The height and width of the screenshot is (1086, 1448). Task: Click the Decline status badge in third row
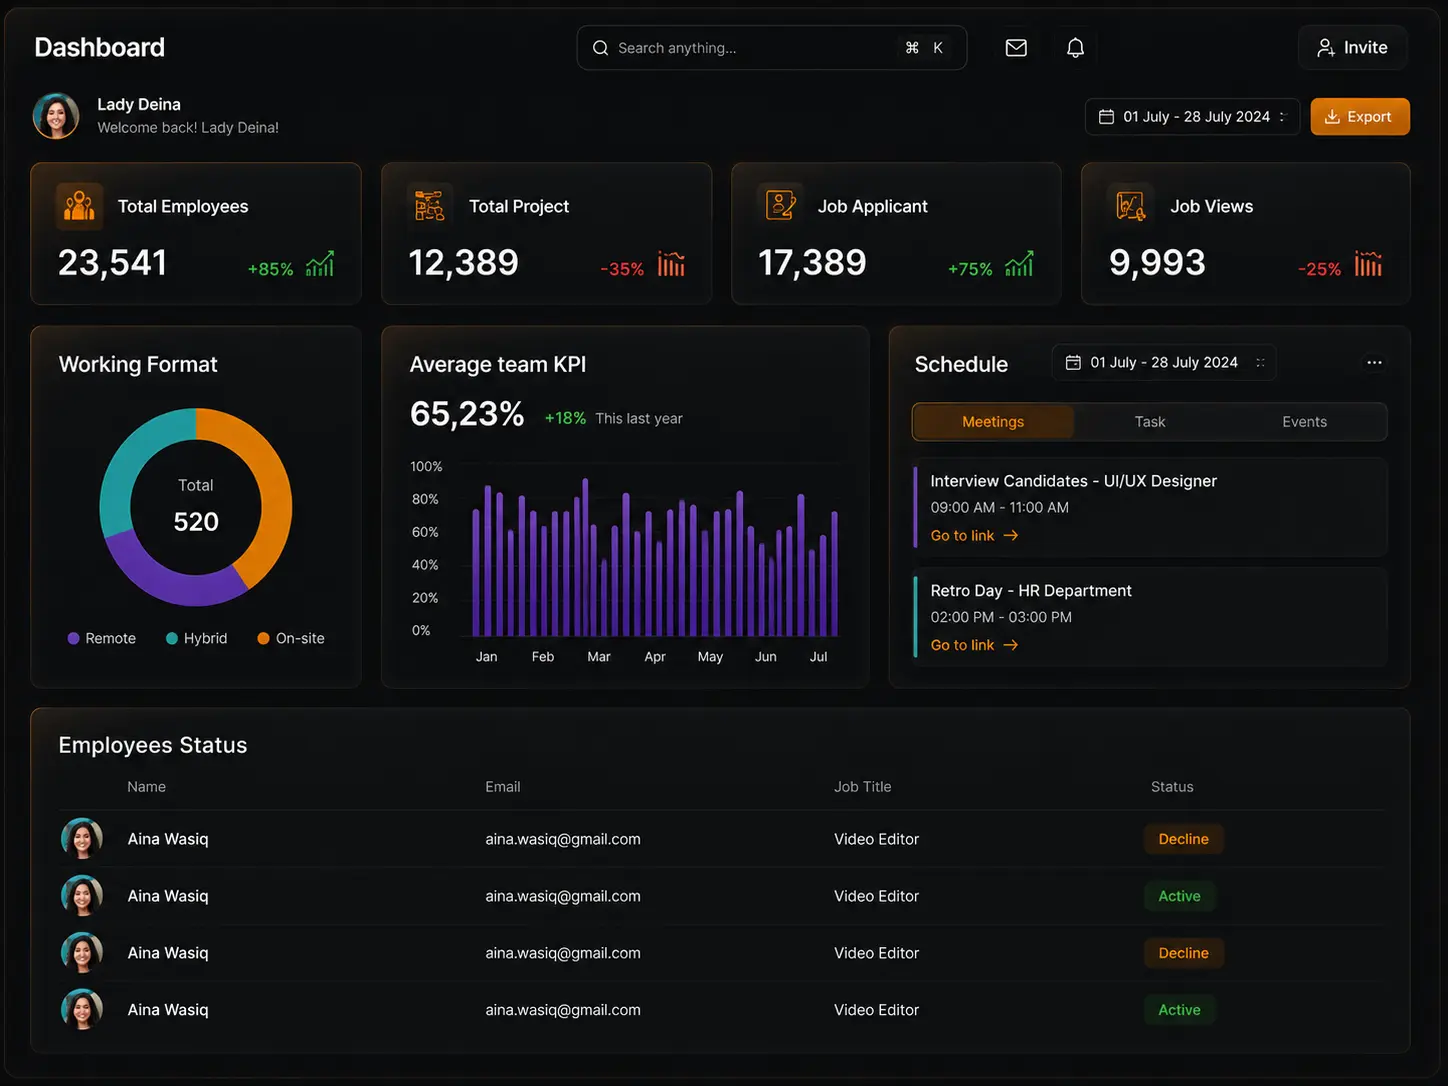pyautogui.click(x=1184, y=953)
